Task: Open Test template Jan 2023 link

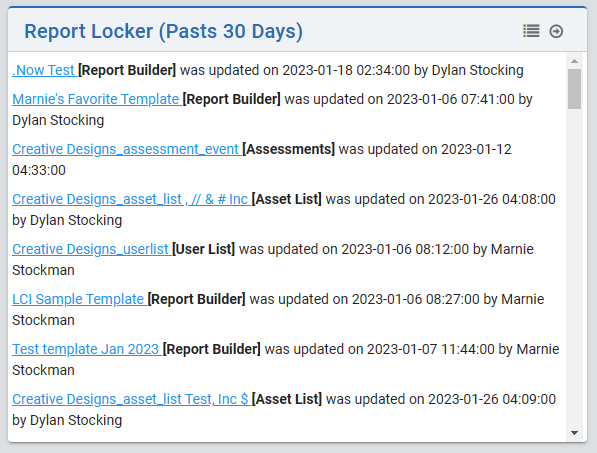Action: [87, 349]
